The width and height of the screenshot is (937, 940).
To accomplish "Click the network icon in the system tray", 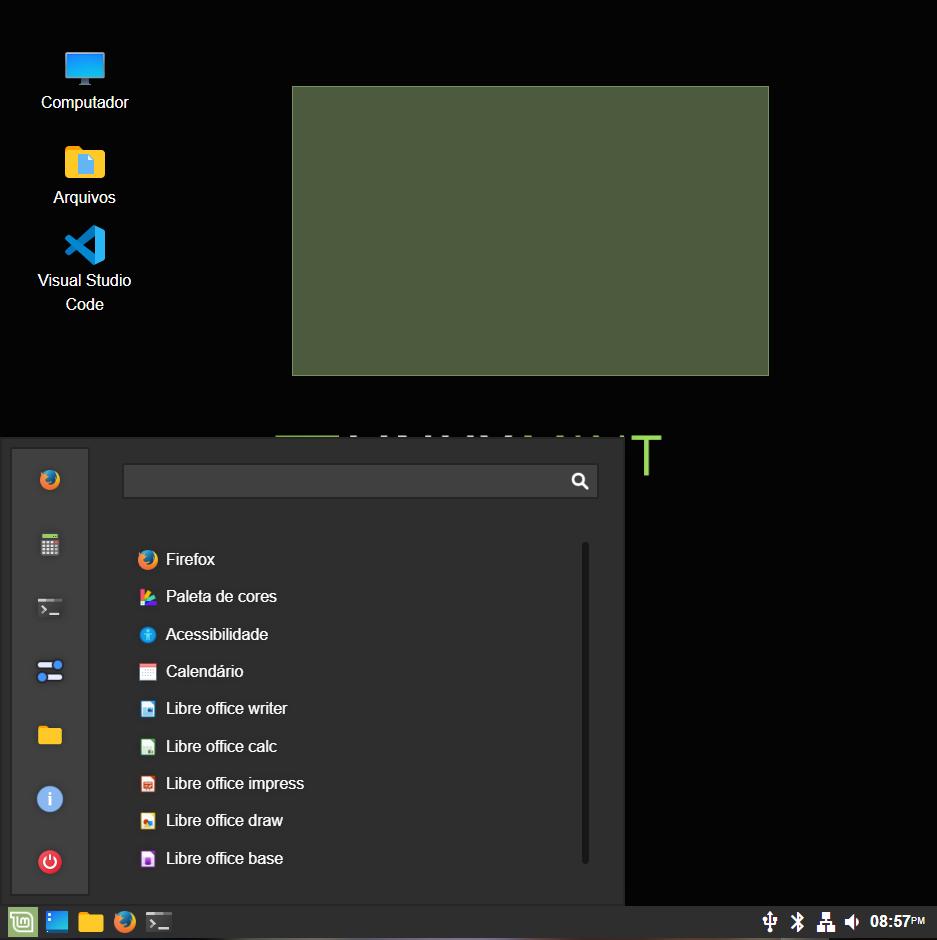I will (825, 921).
